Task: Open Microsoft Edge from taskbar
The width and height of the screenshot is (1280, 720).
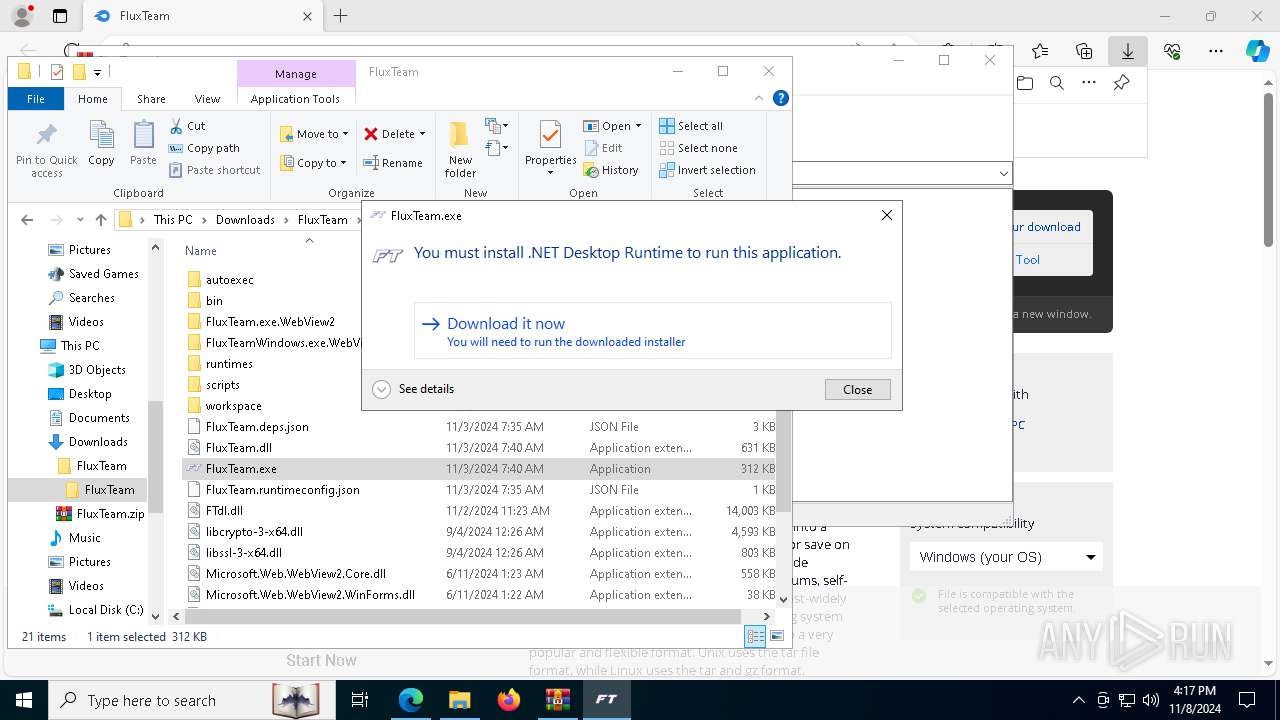Action: 411,700
